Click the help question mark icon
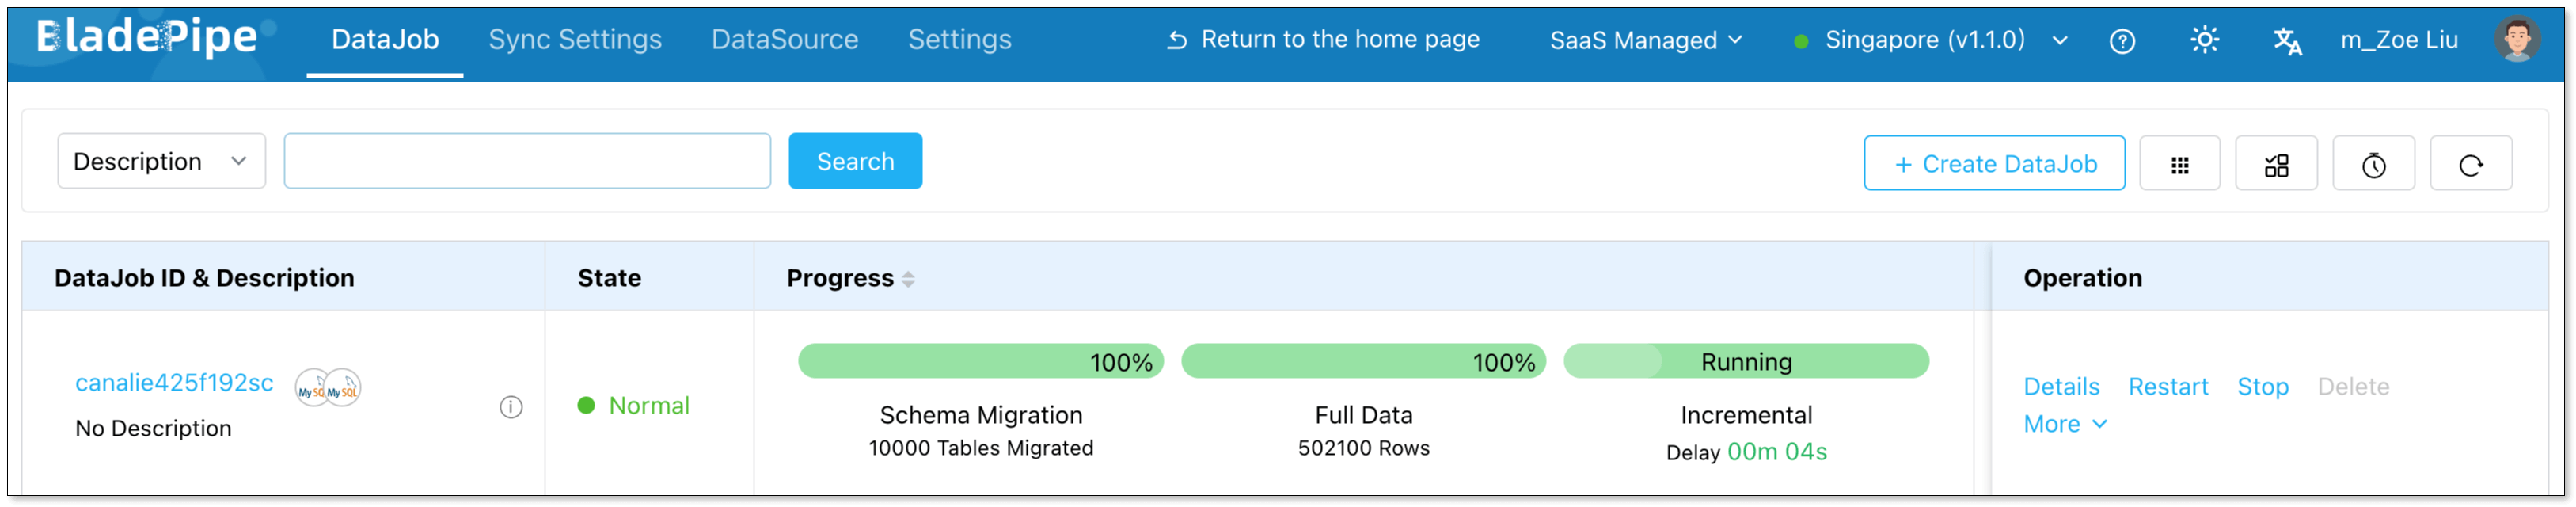The image size is (2576, 507). (x=2121, y=41)
